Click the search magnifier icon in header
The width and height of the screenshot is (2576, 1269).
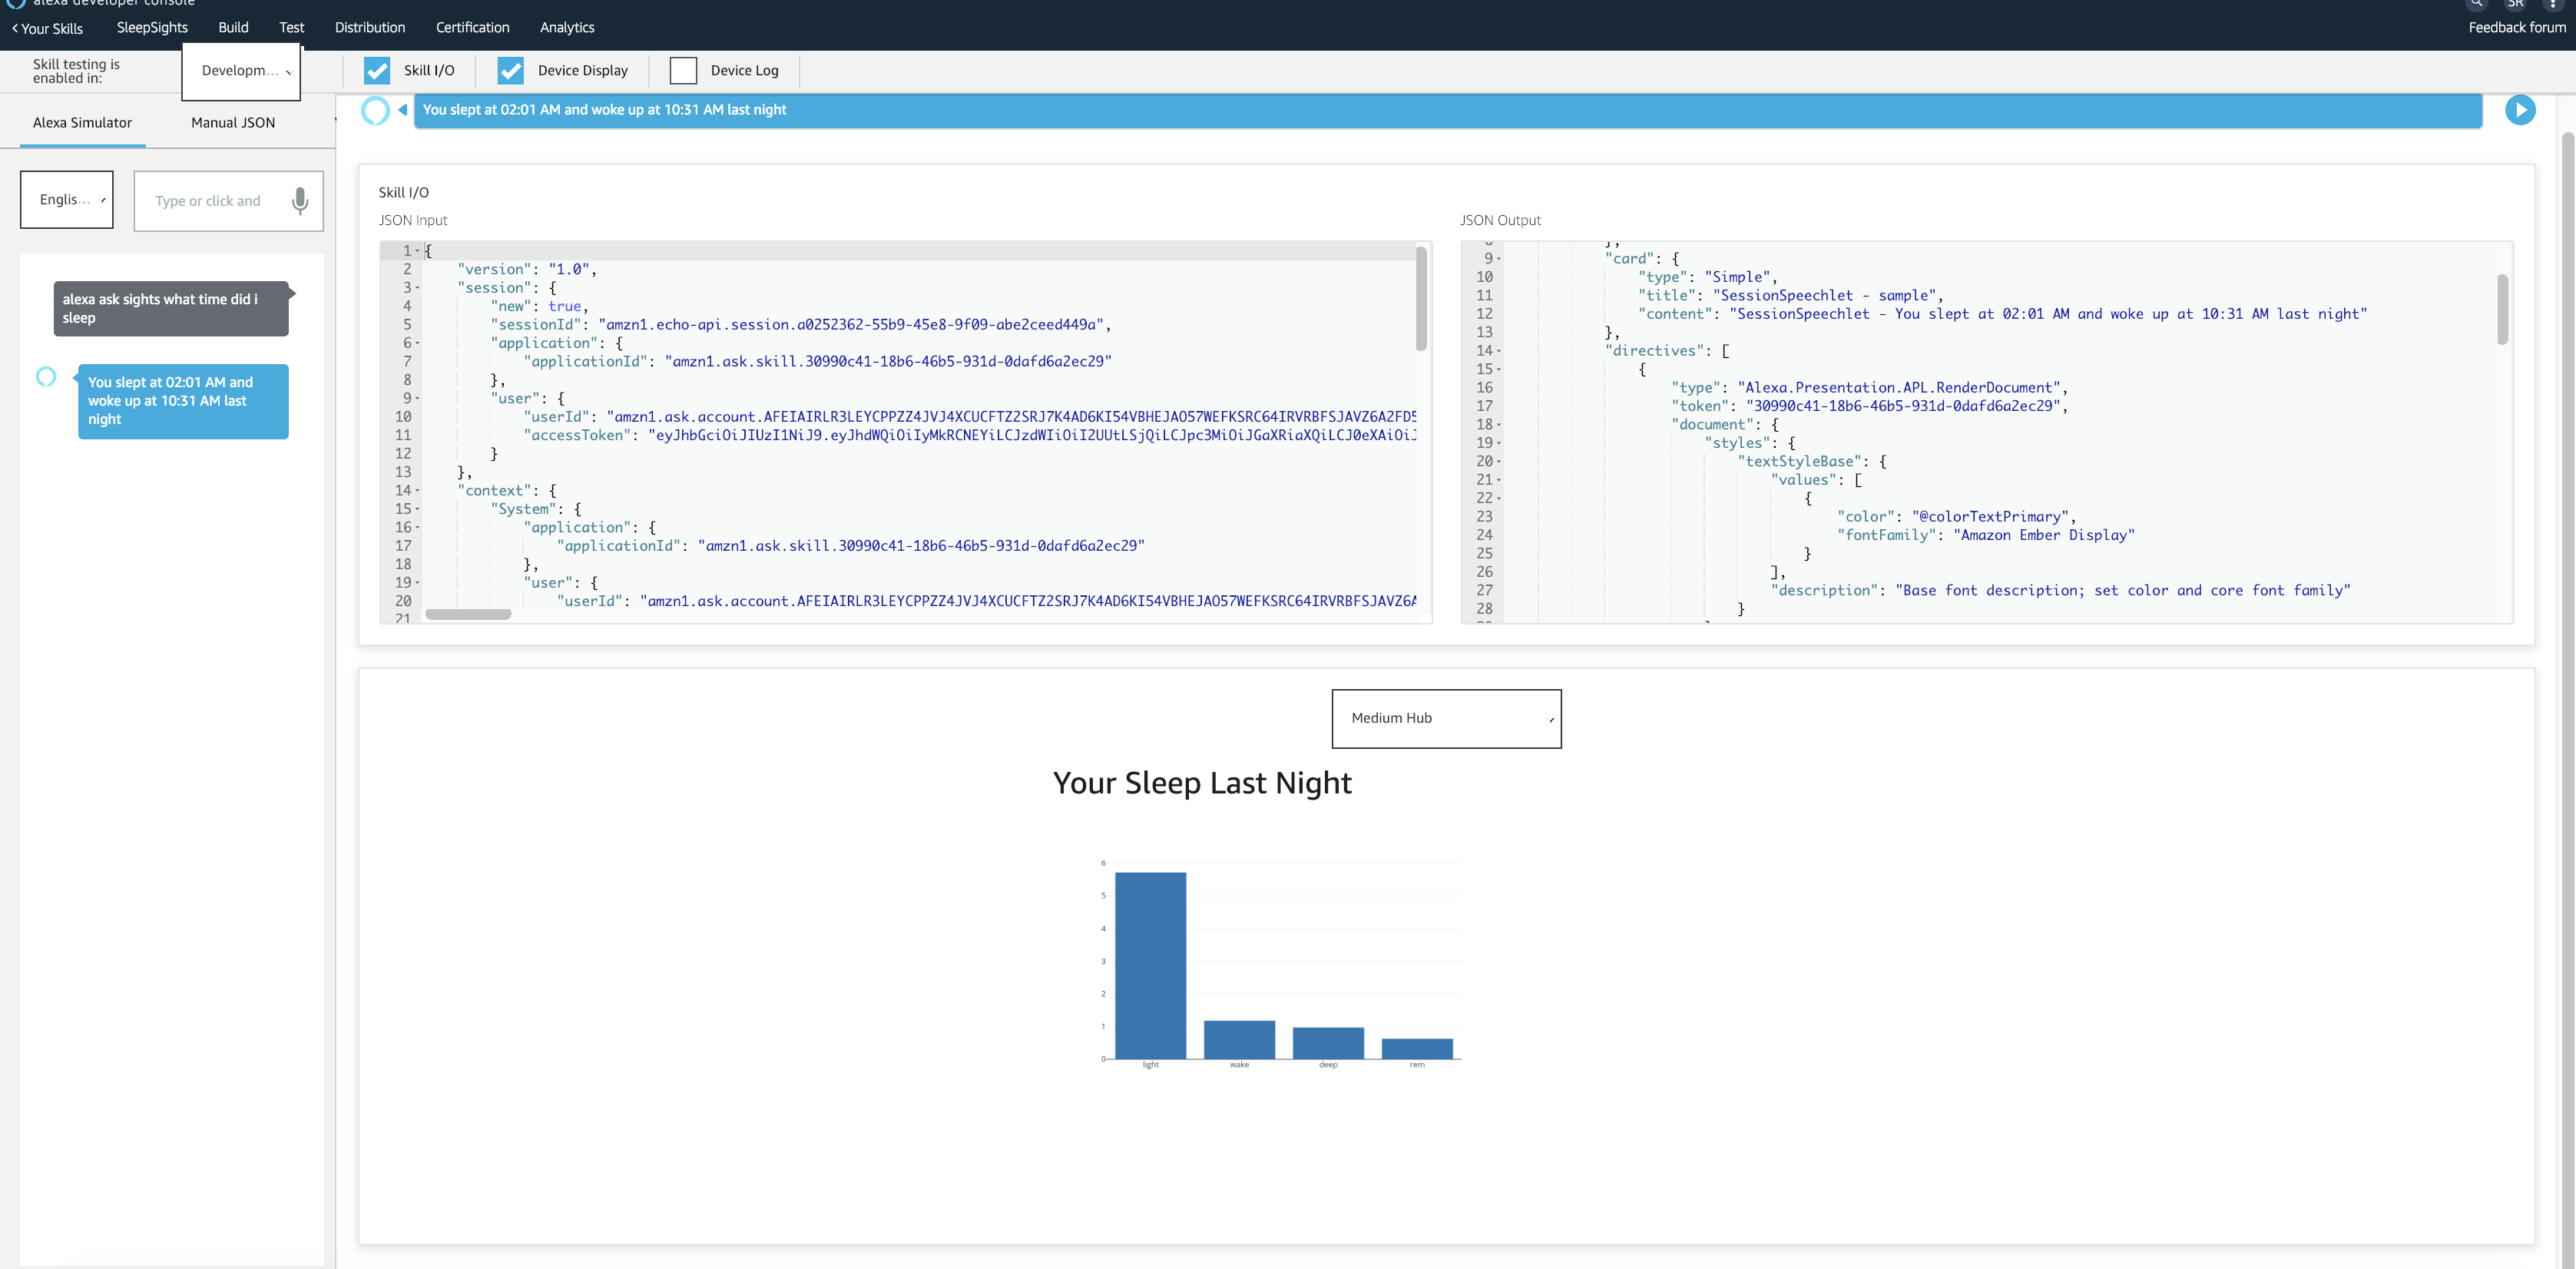click(x=2476, y=3)
